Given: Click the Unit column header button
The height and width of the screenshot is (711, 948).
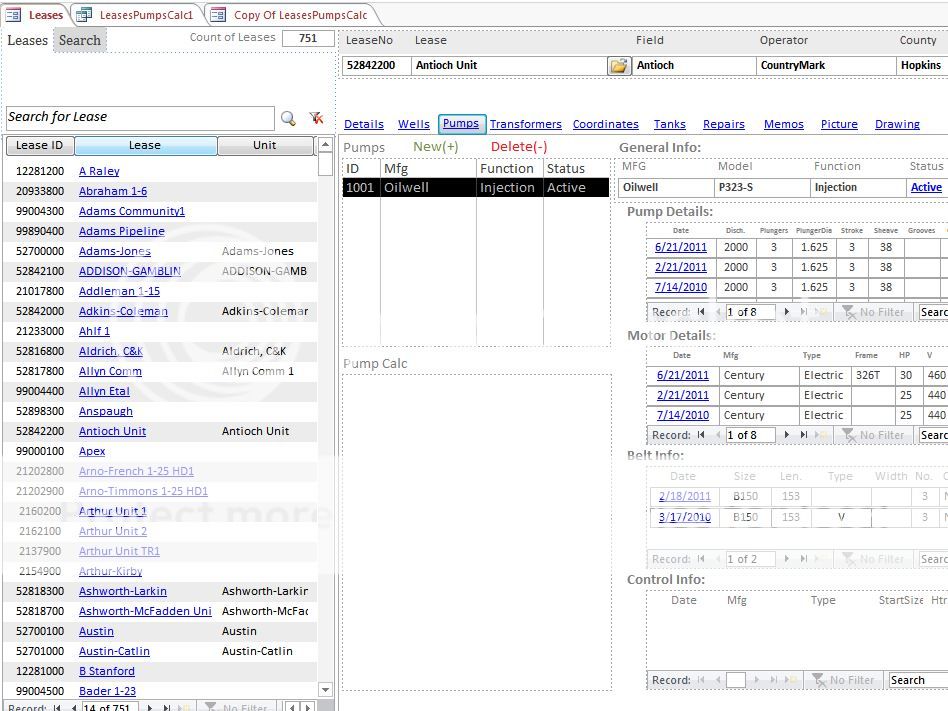Looking at the screenshot, I should point(265,146).
